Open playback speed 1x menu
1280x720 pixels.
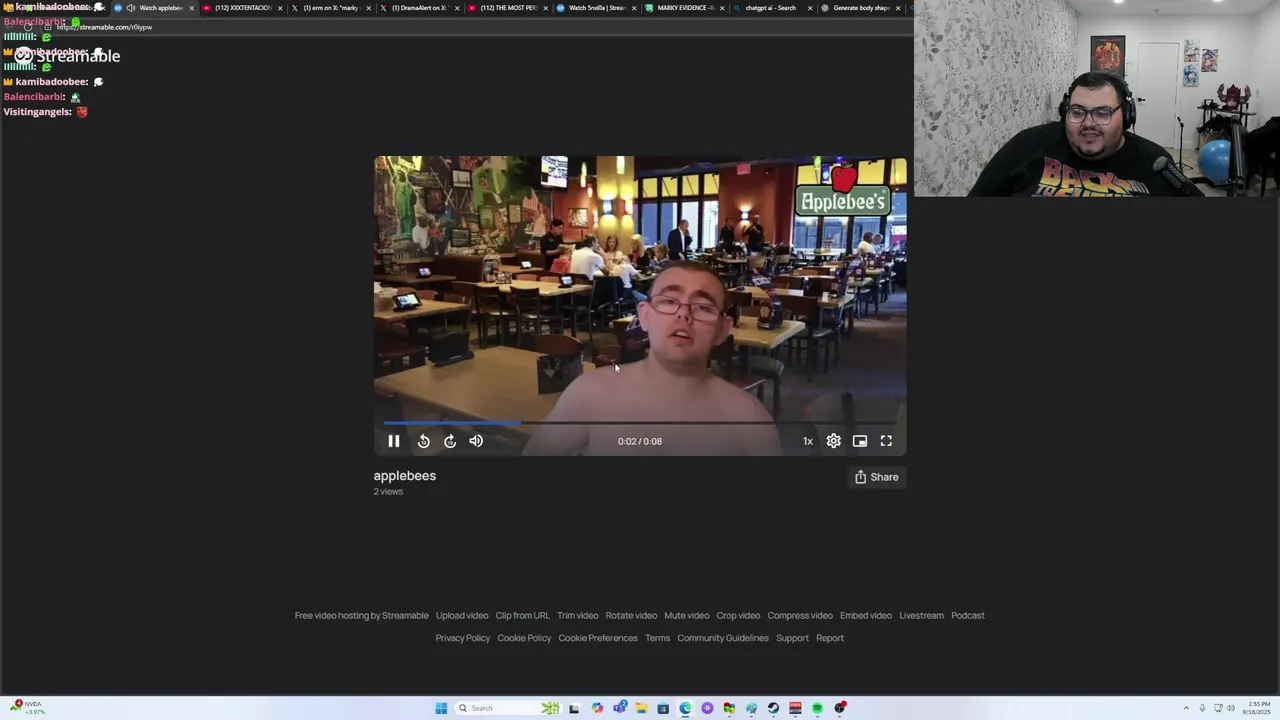(x=808, y=441)
